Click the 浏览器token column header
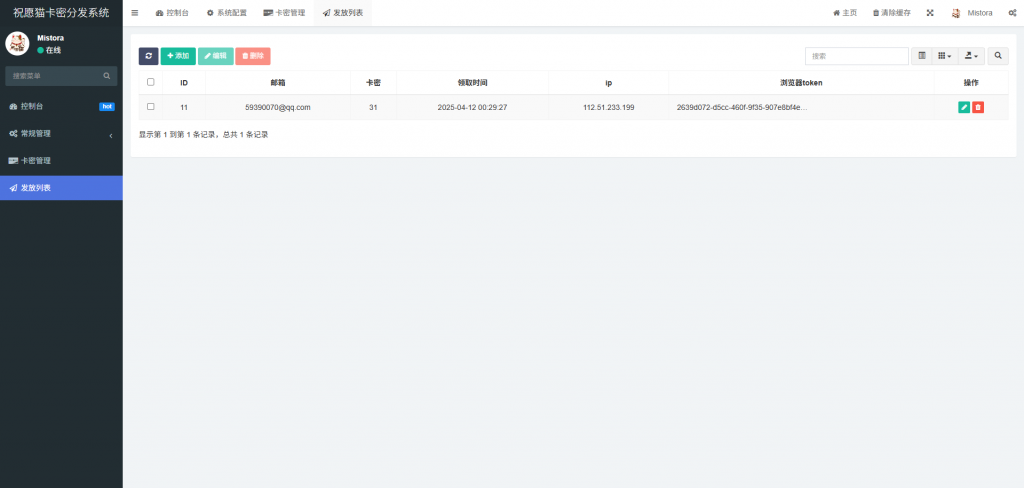Viewport: 1024px width, 488px height. click(801, 83)
